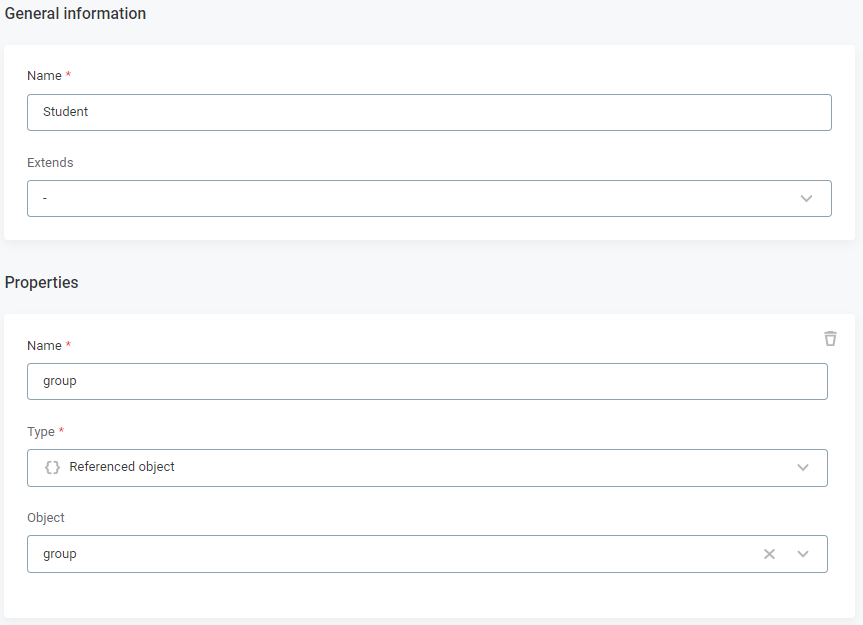Select the dash value in Extends box
The width and height of the screenshot is (863, 625).
(x=45, y=198)
